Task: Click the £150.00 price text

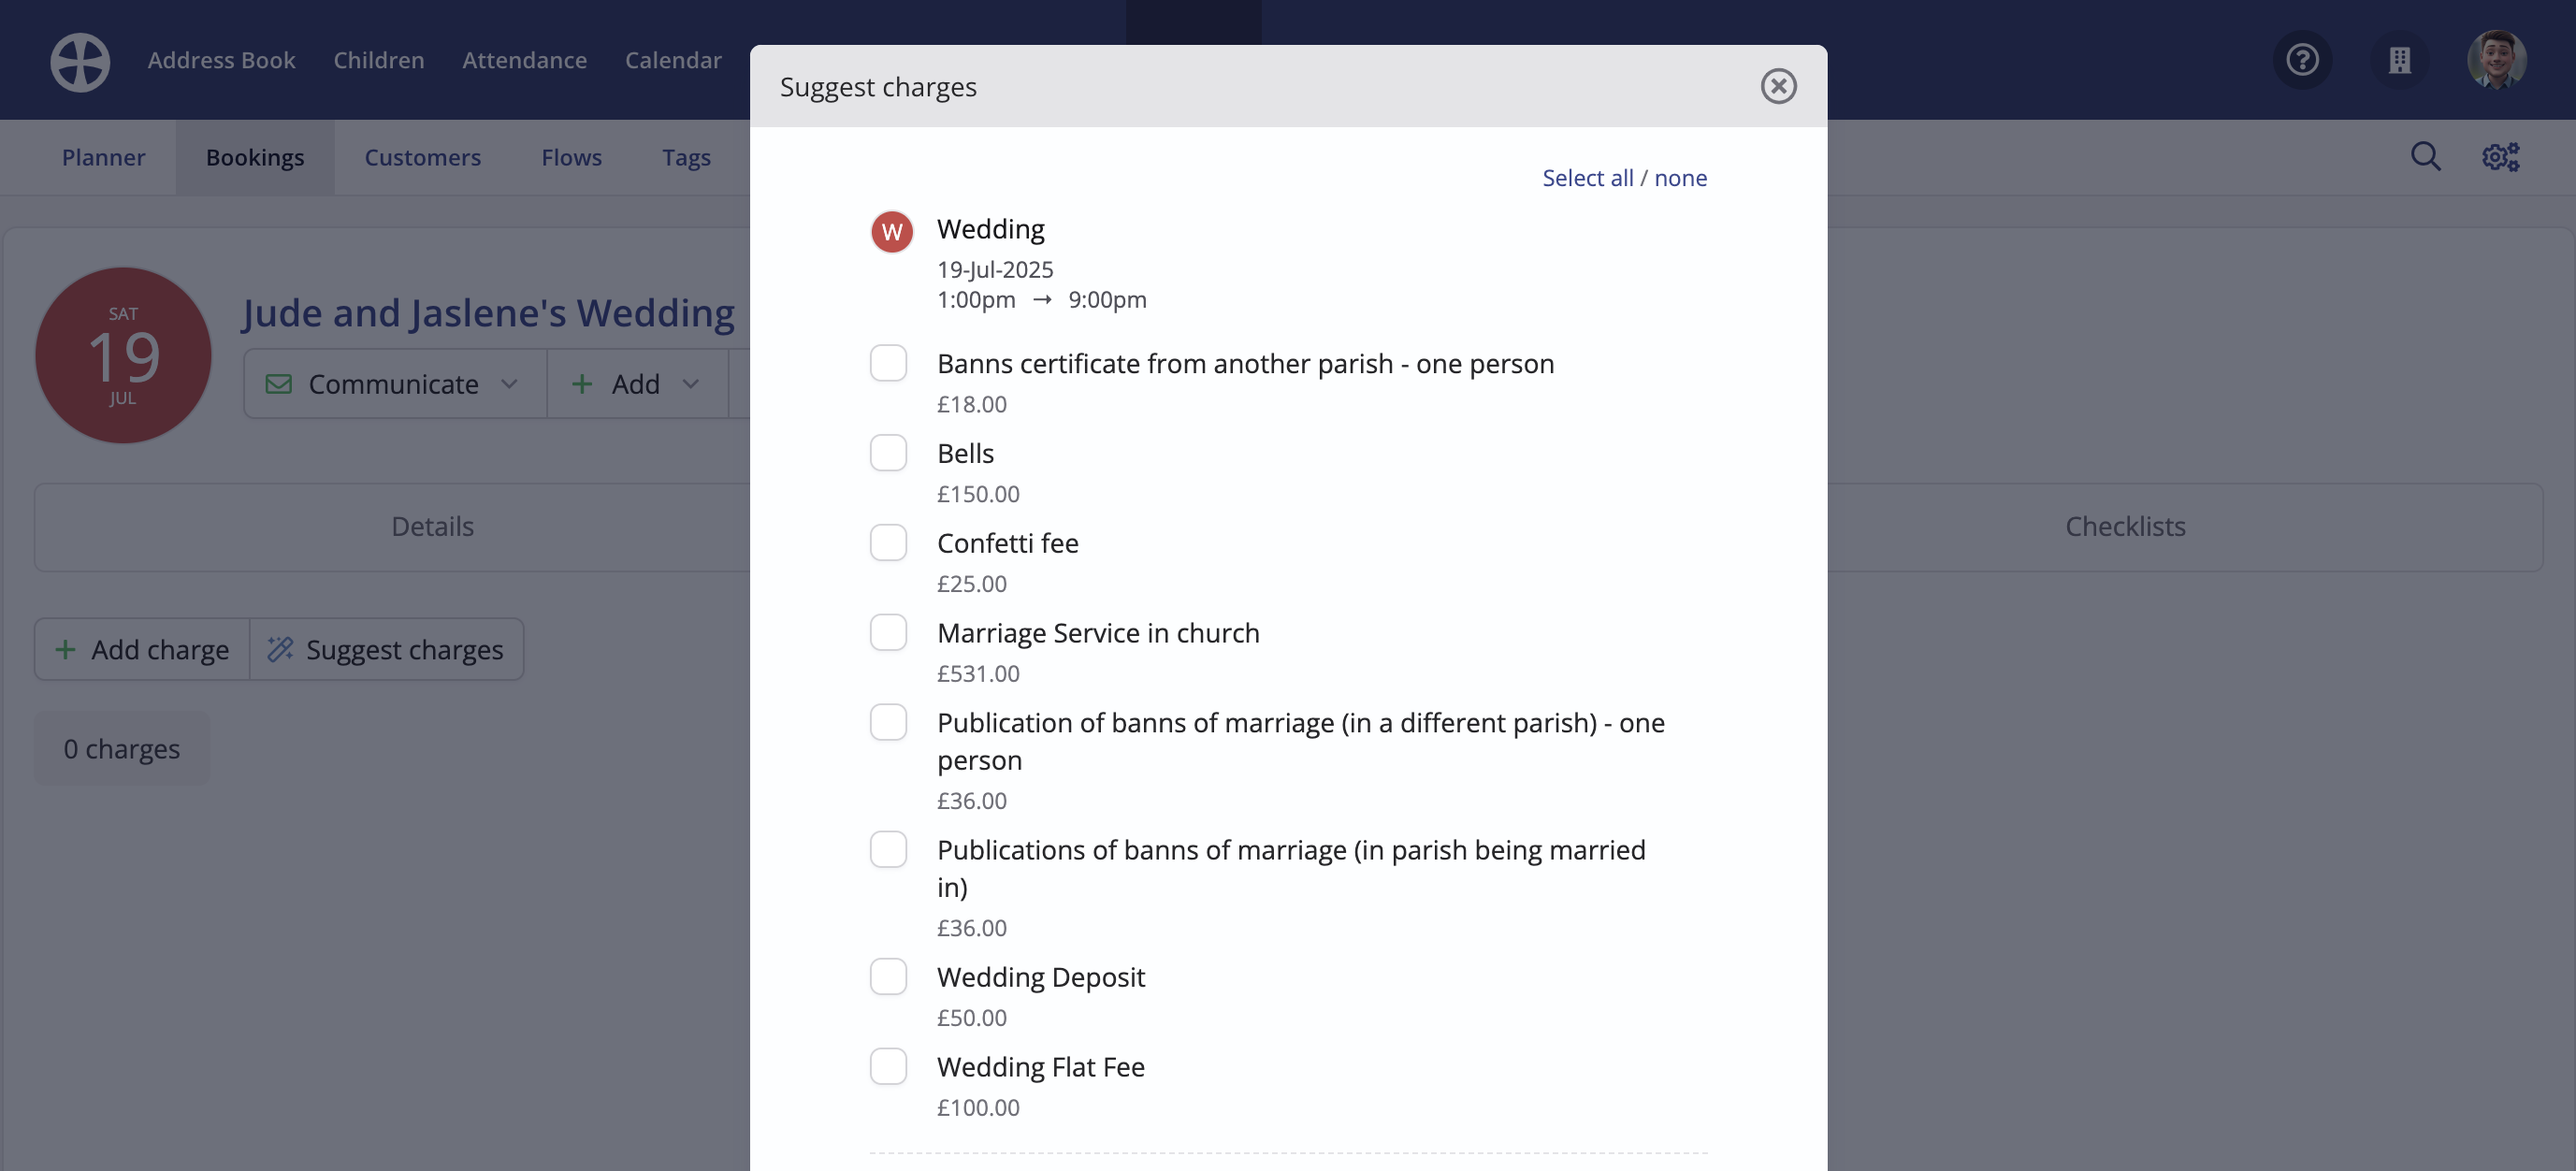Action: coord(978,494)
